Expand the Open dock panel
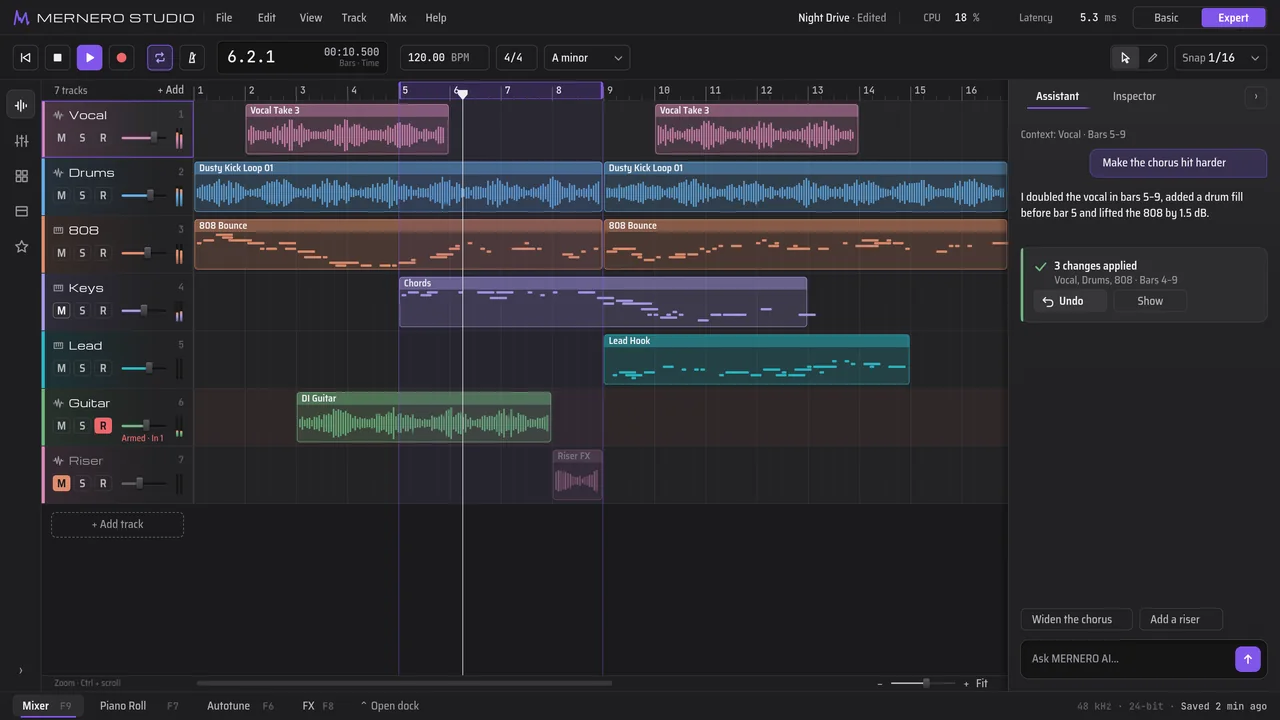 390,706
